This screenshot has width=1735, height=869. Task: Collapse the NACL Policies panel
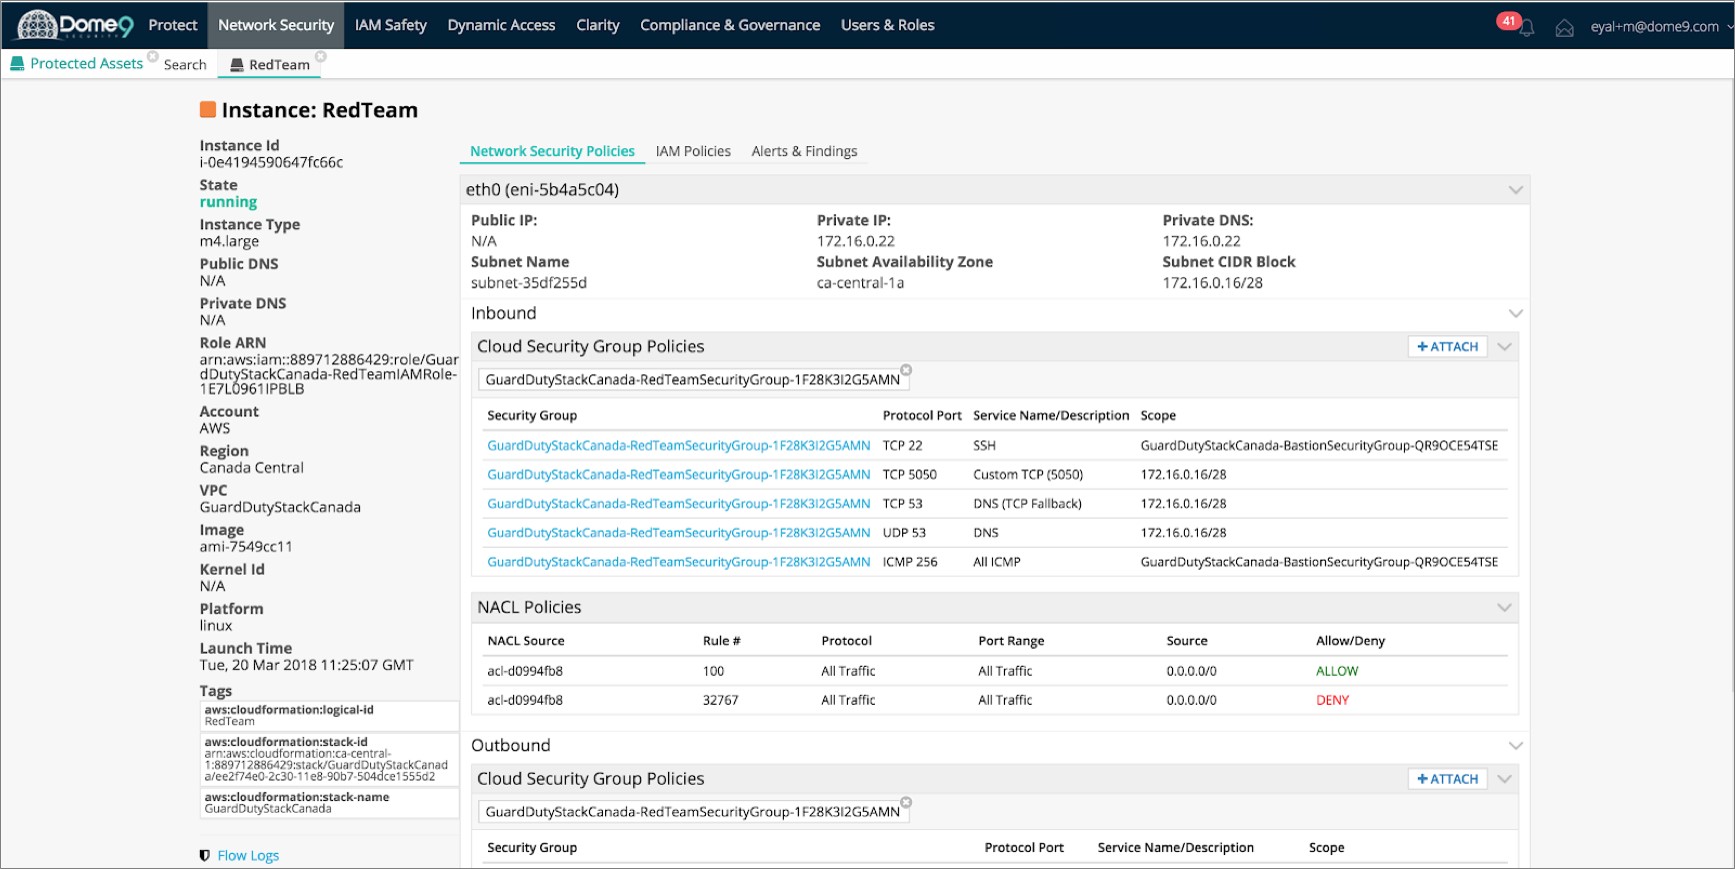click(x=1504, y=608)
